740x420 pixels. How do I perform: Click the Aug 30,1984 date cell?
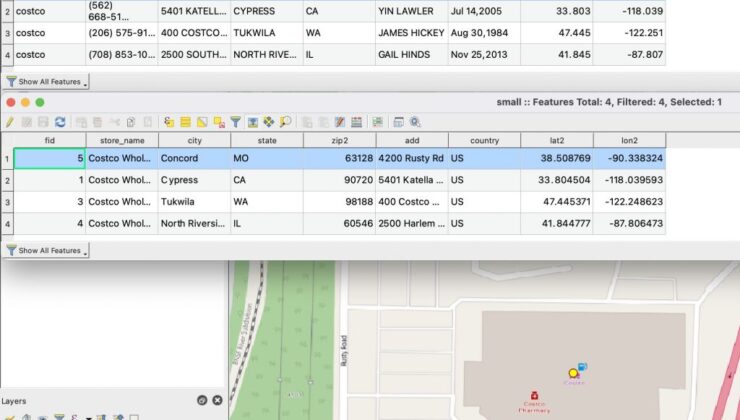click(485, 33)
